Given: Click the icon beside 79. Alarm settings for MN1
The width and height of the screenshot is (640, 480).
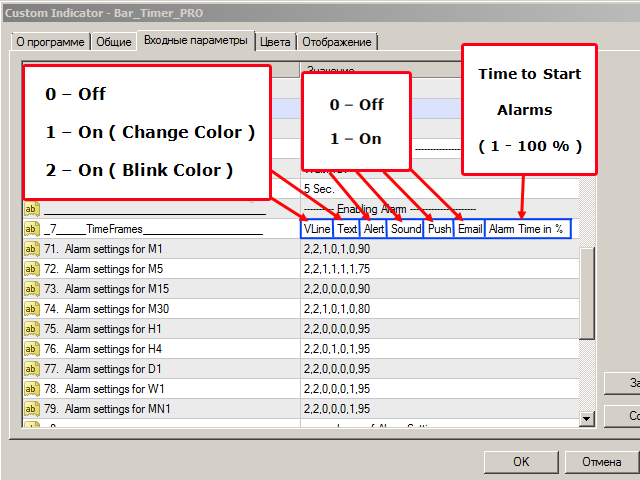Looking at the screenshot, I should pyautogui.click(x=31, y=409).
